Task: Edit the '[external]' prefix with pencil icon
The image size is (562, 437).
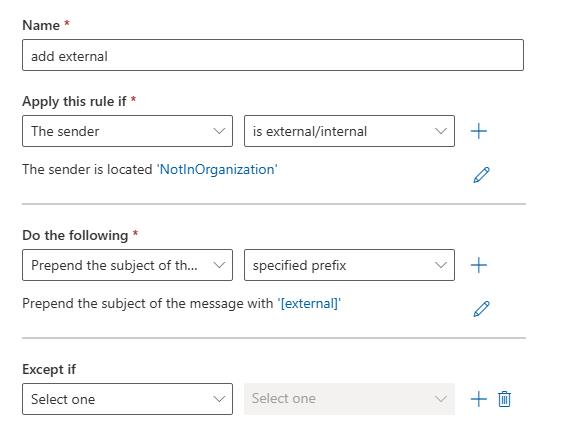Action: pyautogui.click(x=481, y=309)
